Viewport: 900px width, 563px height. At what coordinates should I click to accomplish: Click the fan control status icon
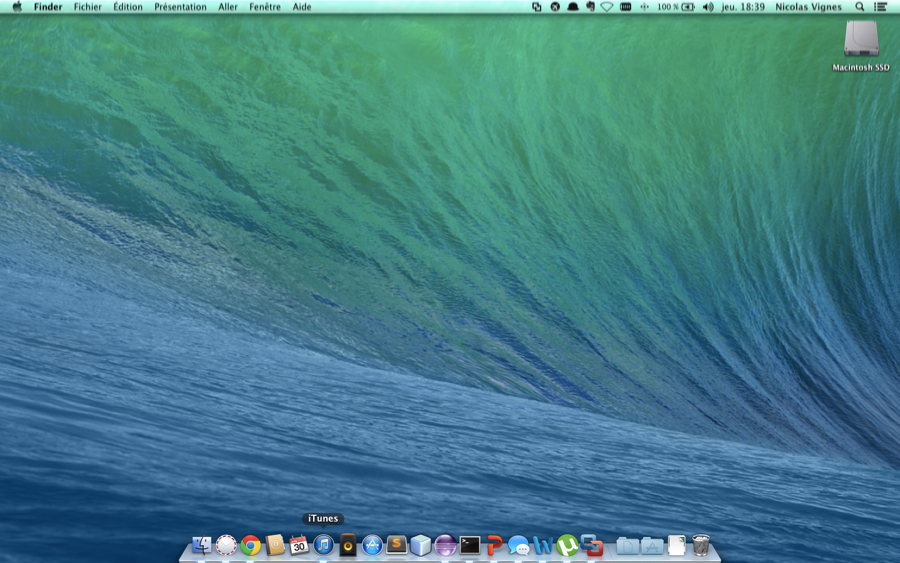645,7
